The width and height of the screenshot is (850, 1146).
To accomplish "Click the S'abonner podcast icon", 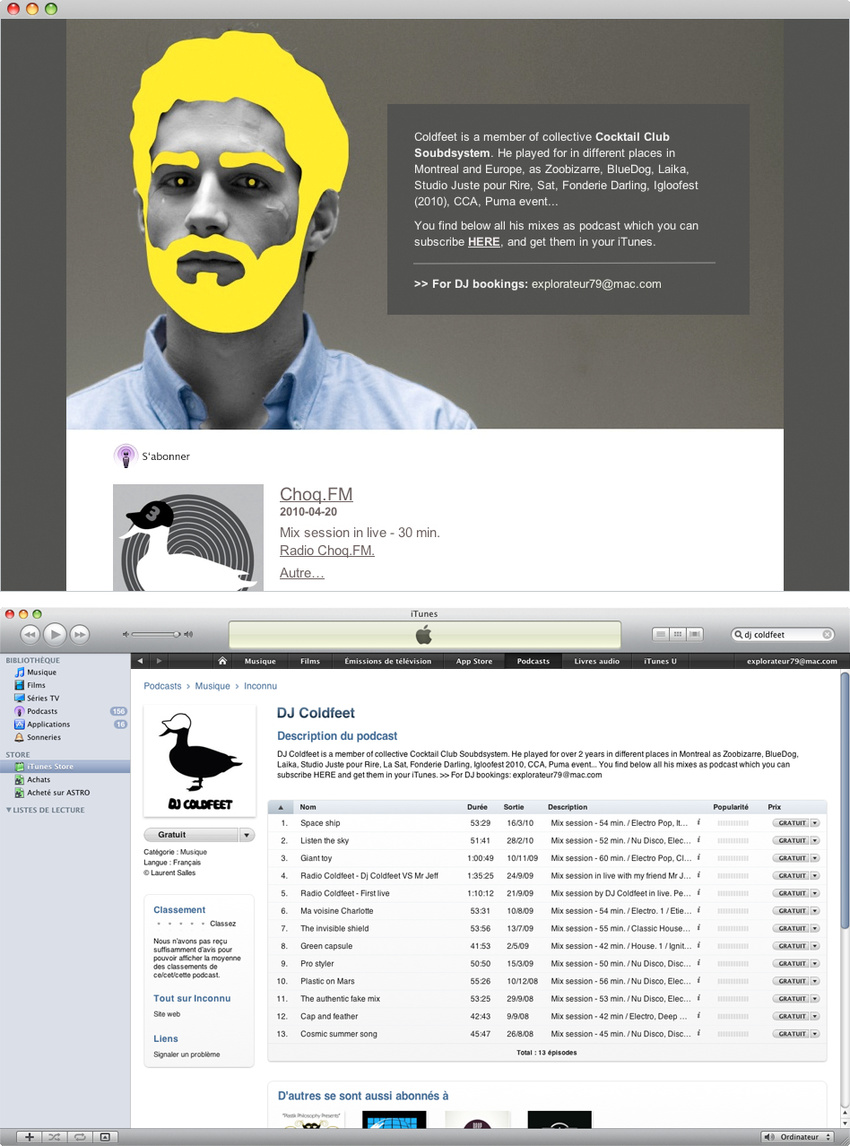I will pos(126,456).
